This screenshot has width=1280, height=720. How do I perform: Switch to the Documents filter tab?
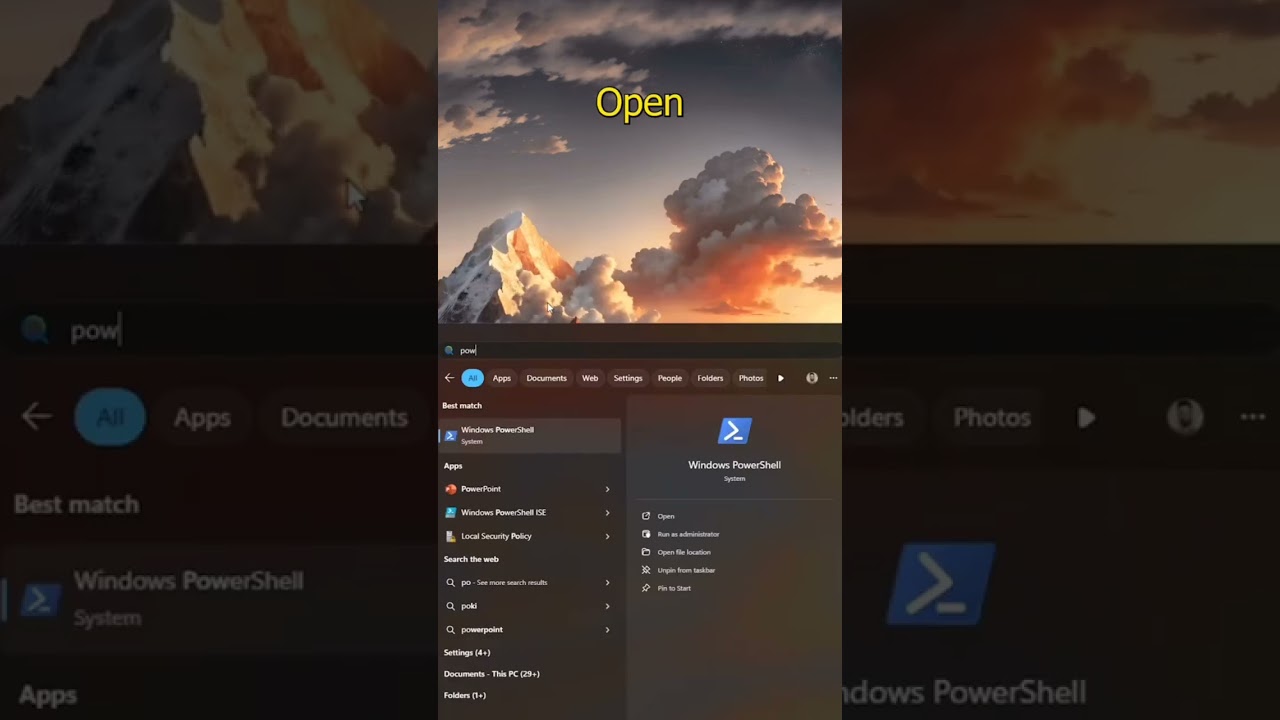coord(546,378)
